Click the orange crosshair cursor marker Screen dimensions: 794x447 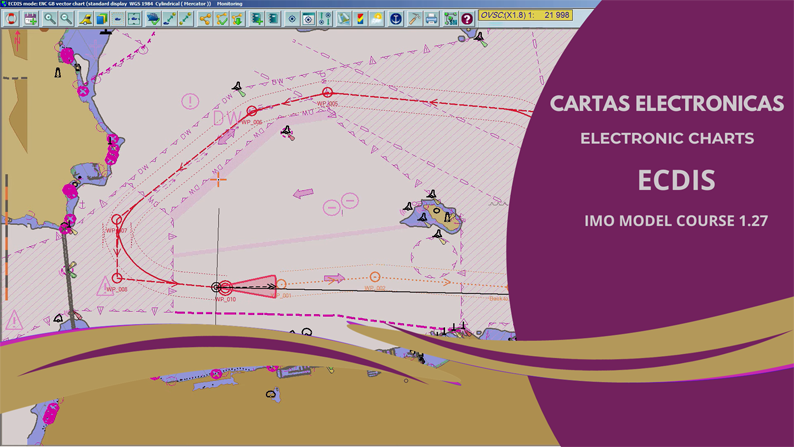(218, 179)
